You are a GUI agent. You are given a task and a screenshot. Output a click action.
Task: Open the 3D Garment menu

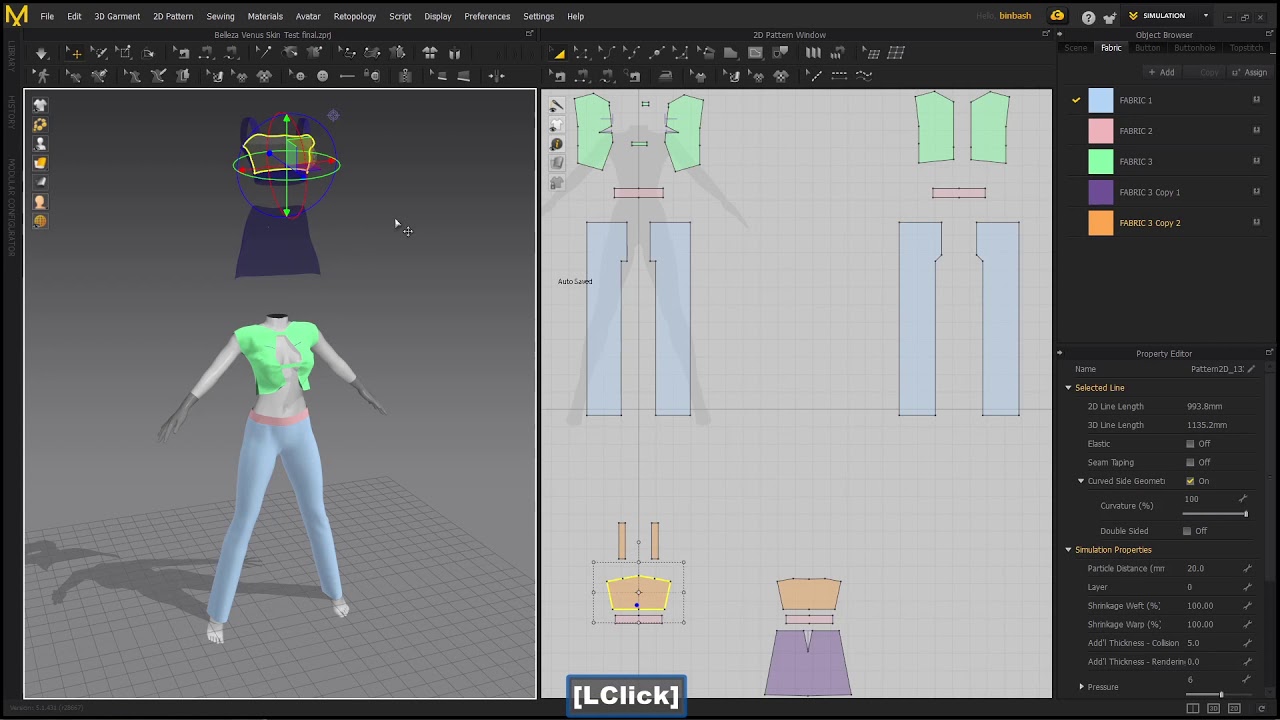point(117,16)
